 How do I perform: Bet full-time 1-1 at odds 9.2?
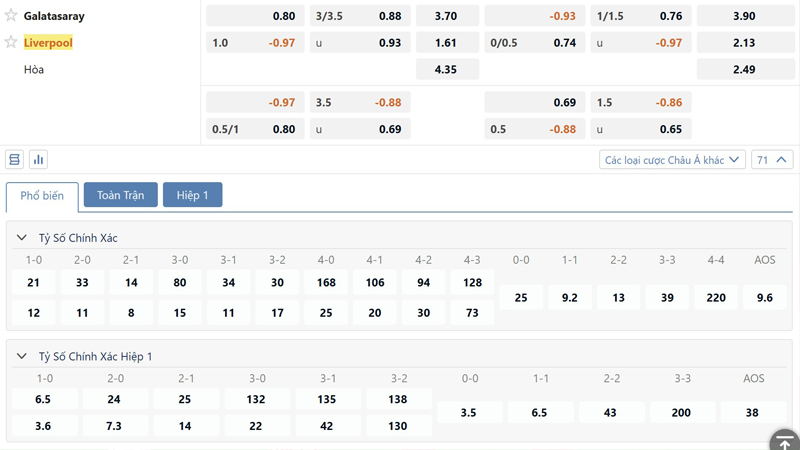570,297
